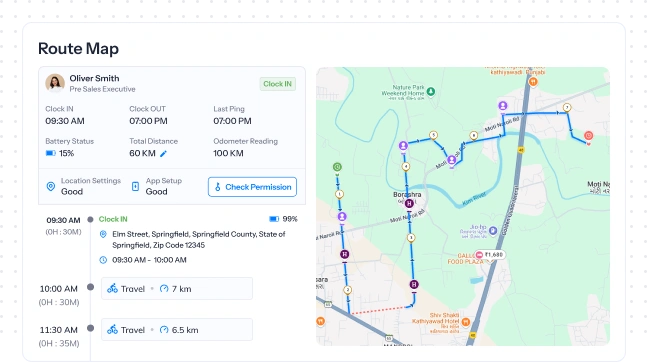Click the bike icon in 7 km travel row
This screenshot has height=362, width=647.
tap(112, 288)
